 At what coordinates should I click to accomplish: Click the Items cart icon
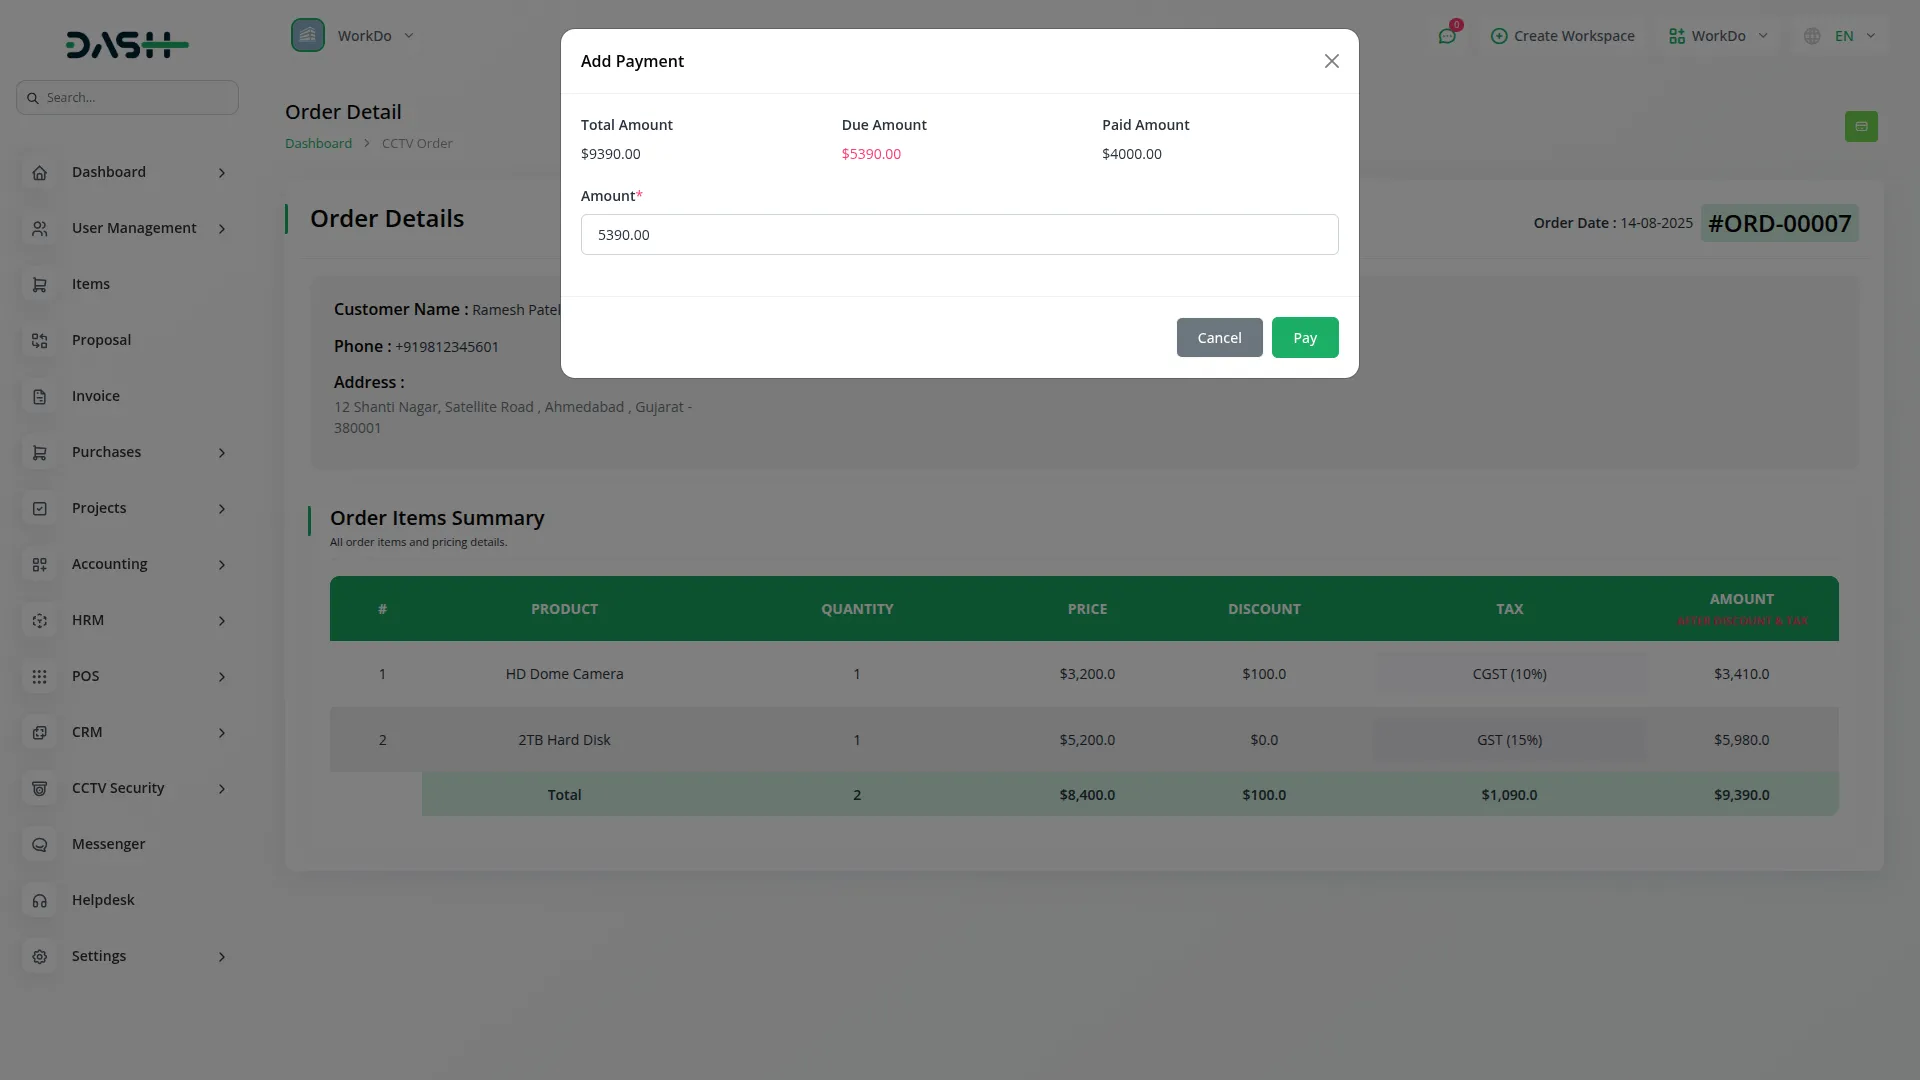pos(40,285)
